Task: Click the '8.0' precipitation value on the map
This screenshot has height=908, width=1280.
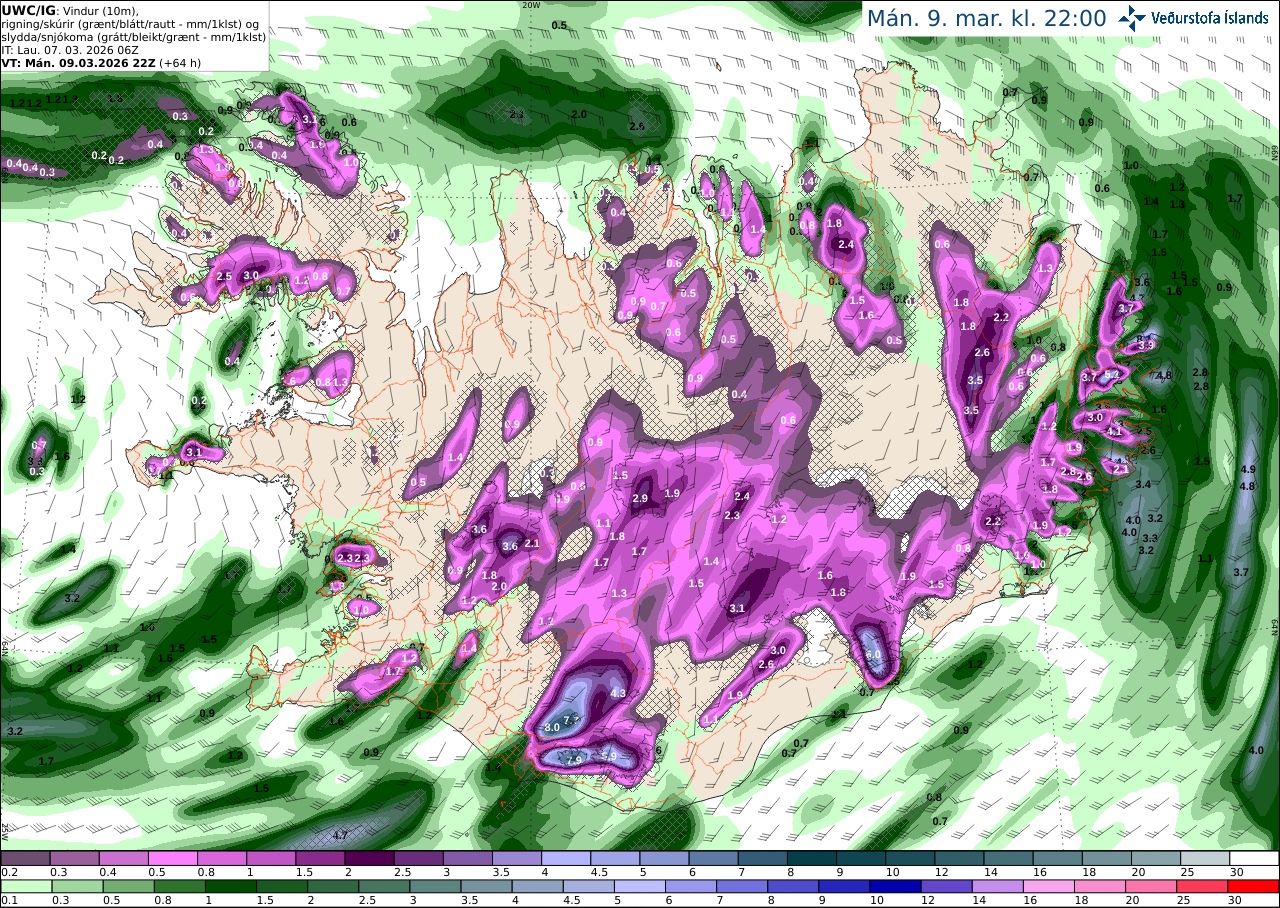Action: pyautogui.click(x=551, y=727)
